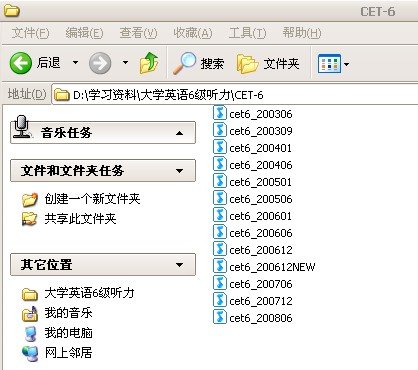Expand the 音乐任务 panel chevron

click(179, 133)
